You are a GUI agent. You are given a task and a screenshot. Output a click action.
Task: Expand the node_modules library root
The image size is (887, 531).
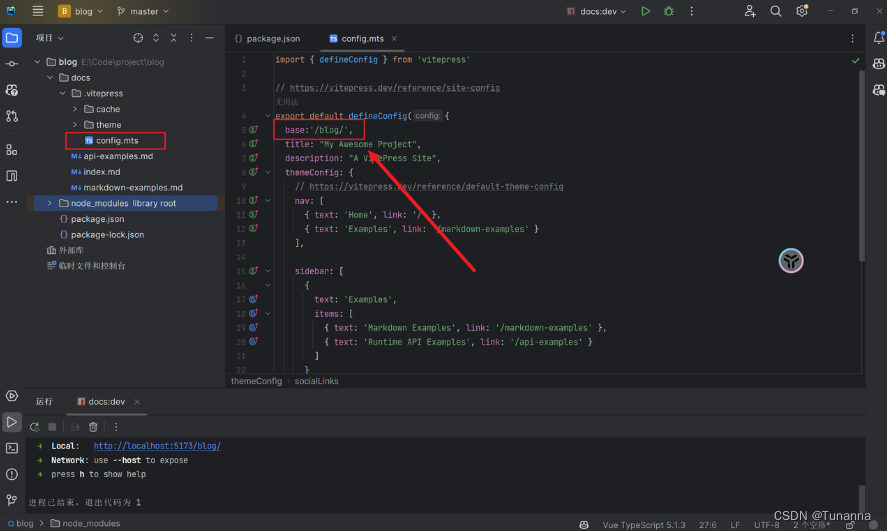[50, 203]
